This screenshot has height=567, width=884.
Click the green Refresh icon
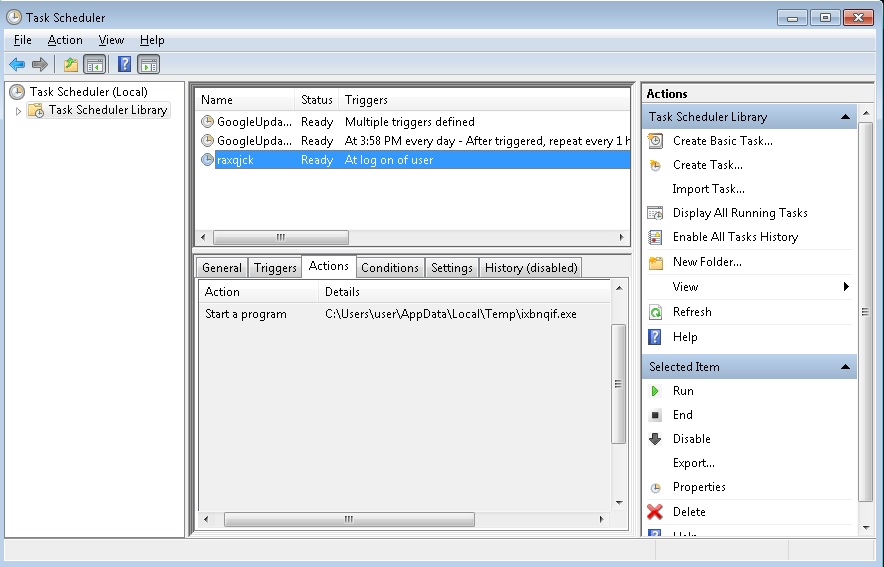coord(655,312)
